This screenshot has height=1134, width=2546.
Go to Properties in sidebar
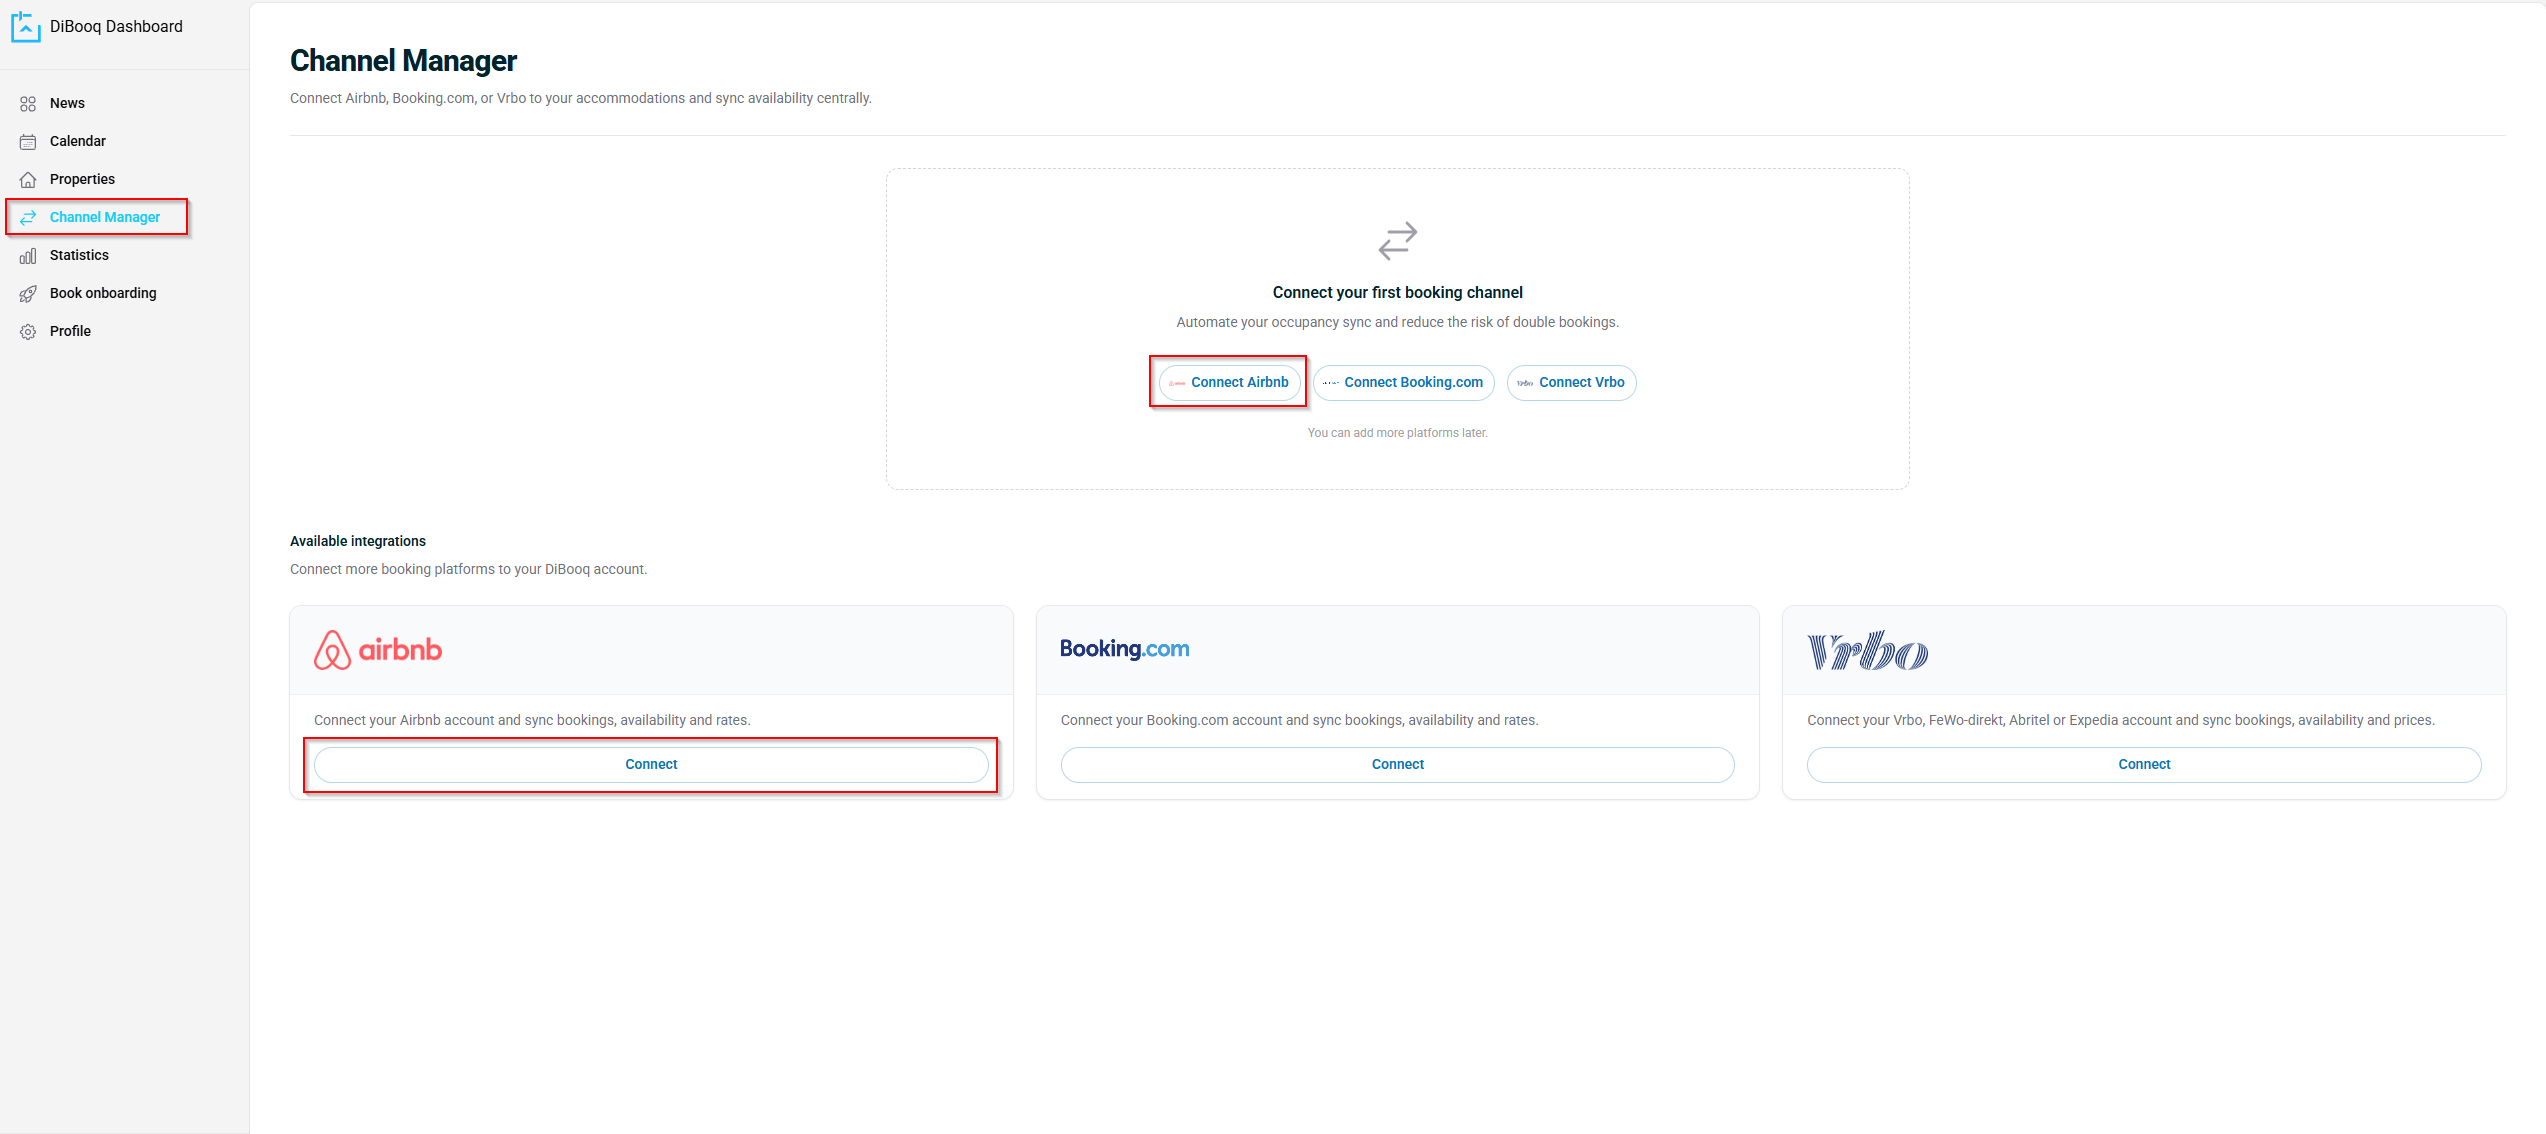pos(82,180)
